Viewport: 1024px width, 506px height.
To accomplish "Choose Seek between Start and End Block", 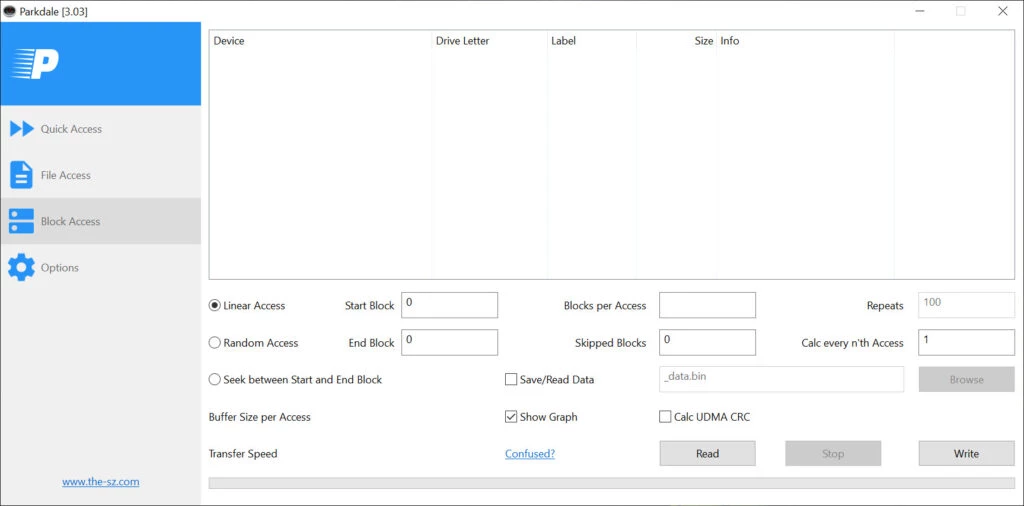I will coord(215,380).
